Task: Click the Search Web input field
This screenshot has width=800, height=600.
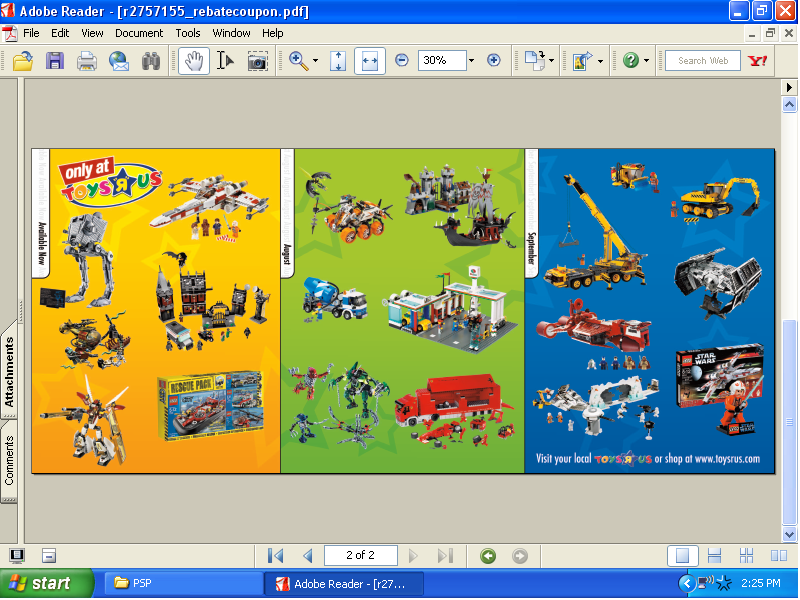Action: (x=703, y=60)
